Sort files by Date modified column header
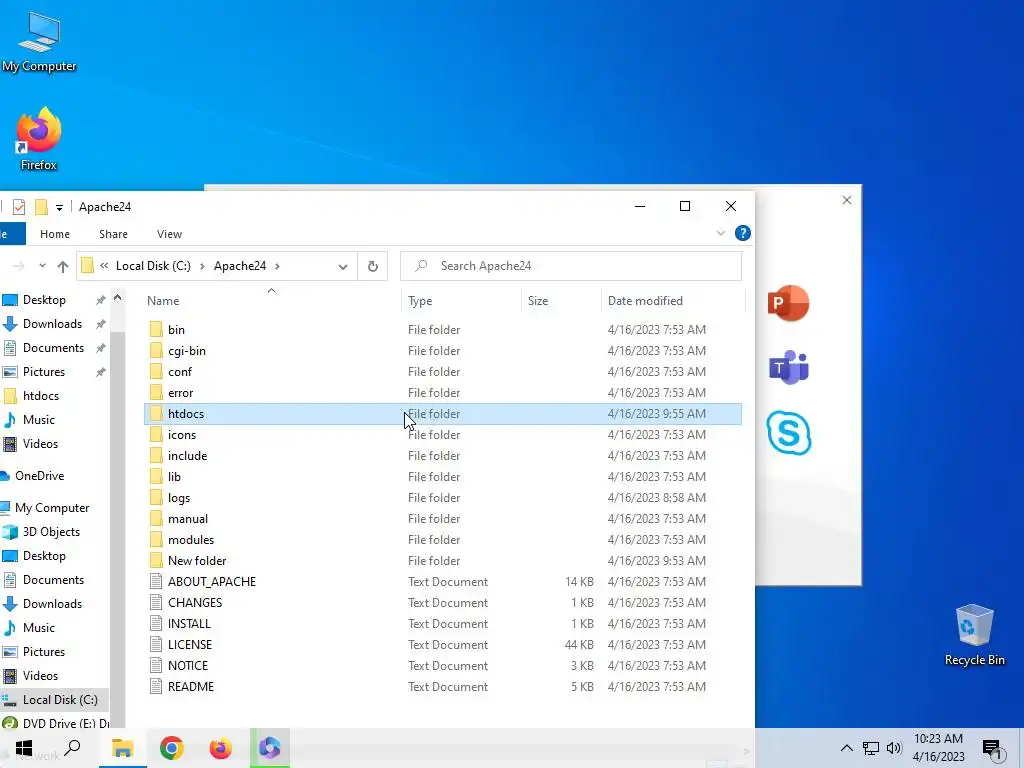Viewport: 1024px width, 768px height. [672, 300]
